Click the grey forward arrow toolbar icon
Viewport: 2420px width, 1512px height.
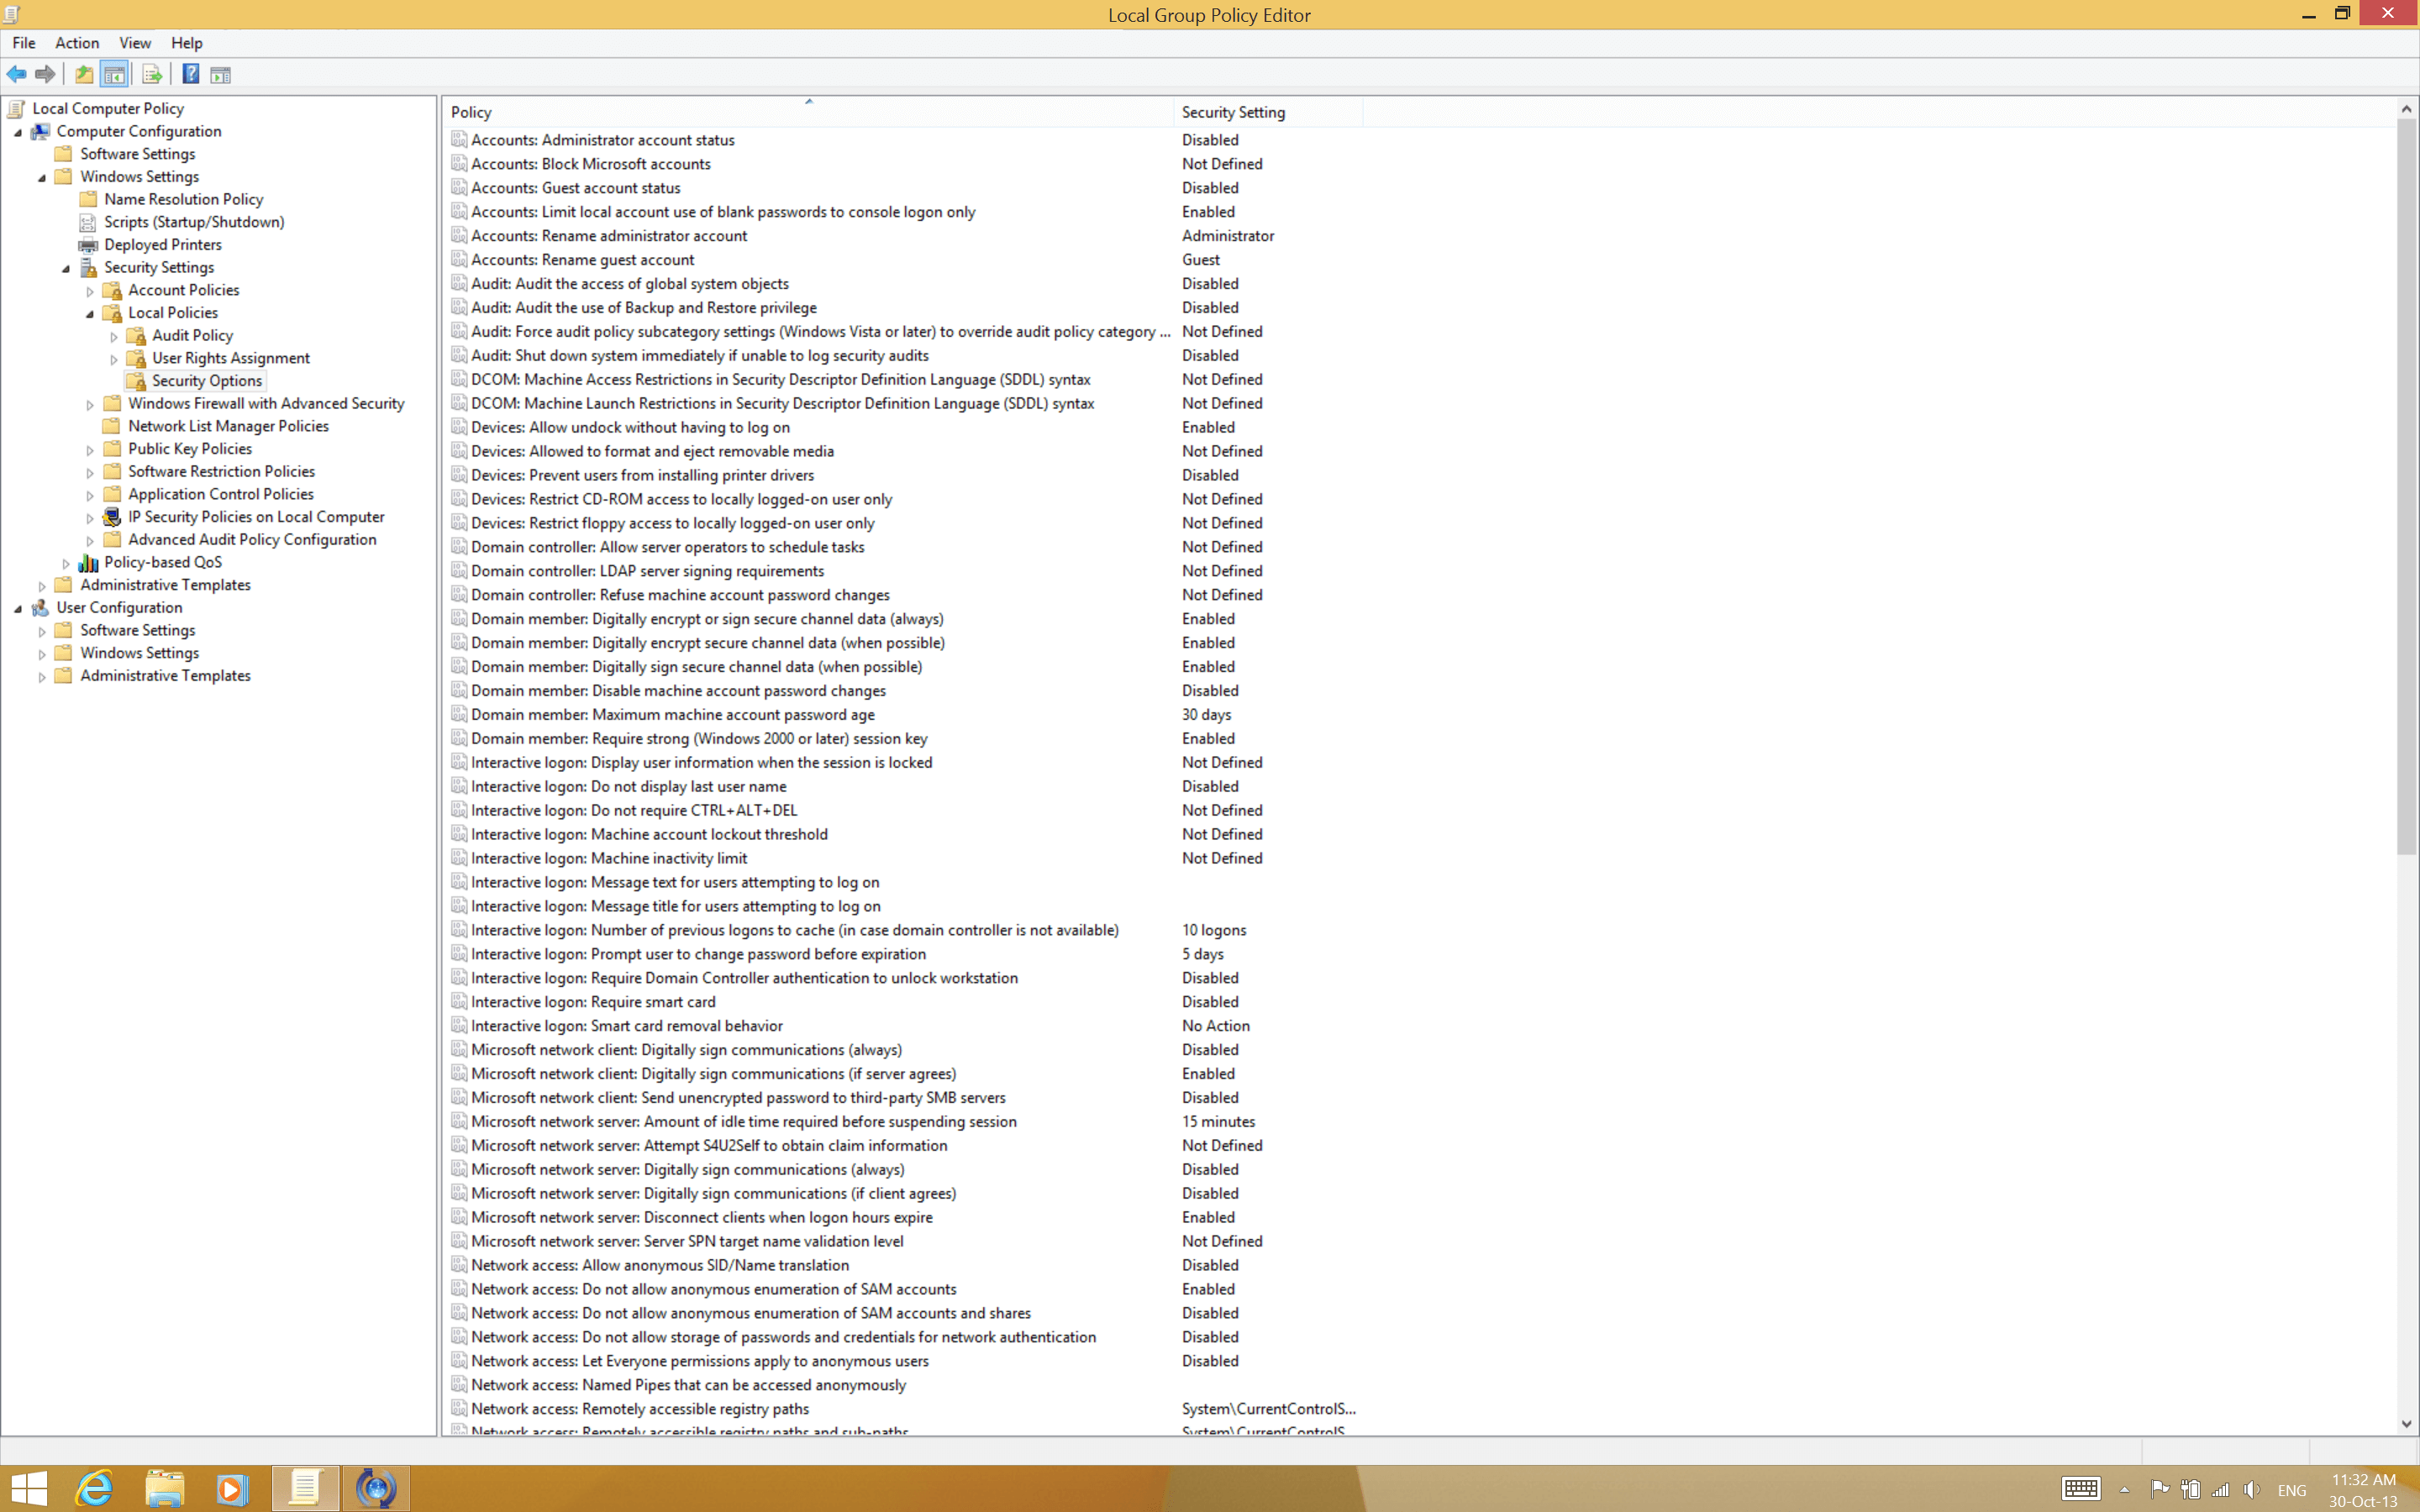45,74
